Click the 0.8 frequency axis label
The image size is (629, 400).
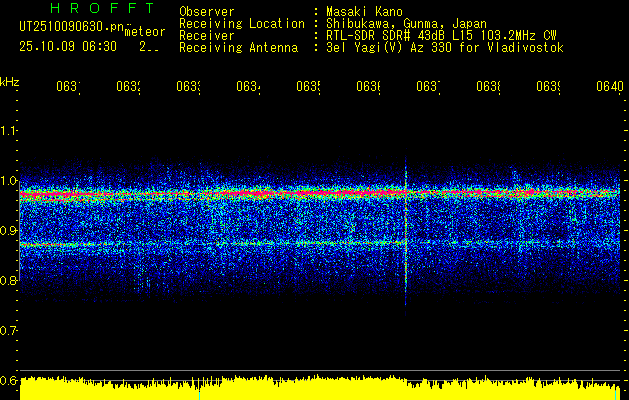8,280
